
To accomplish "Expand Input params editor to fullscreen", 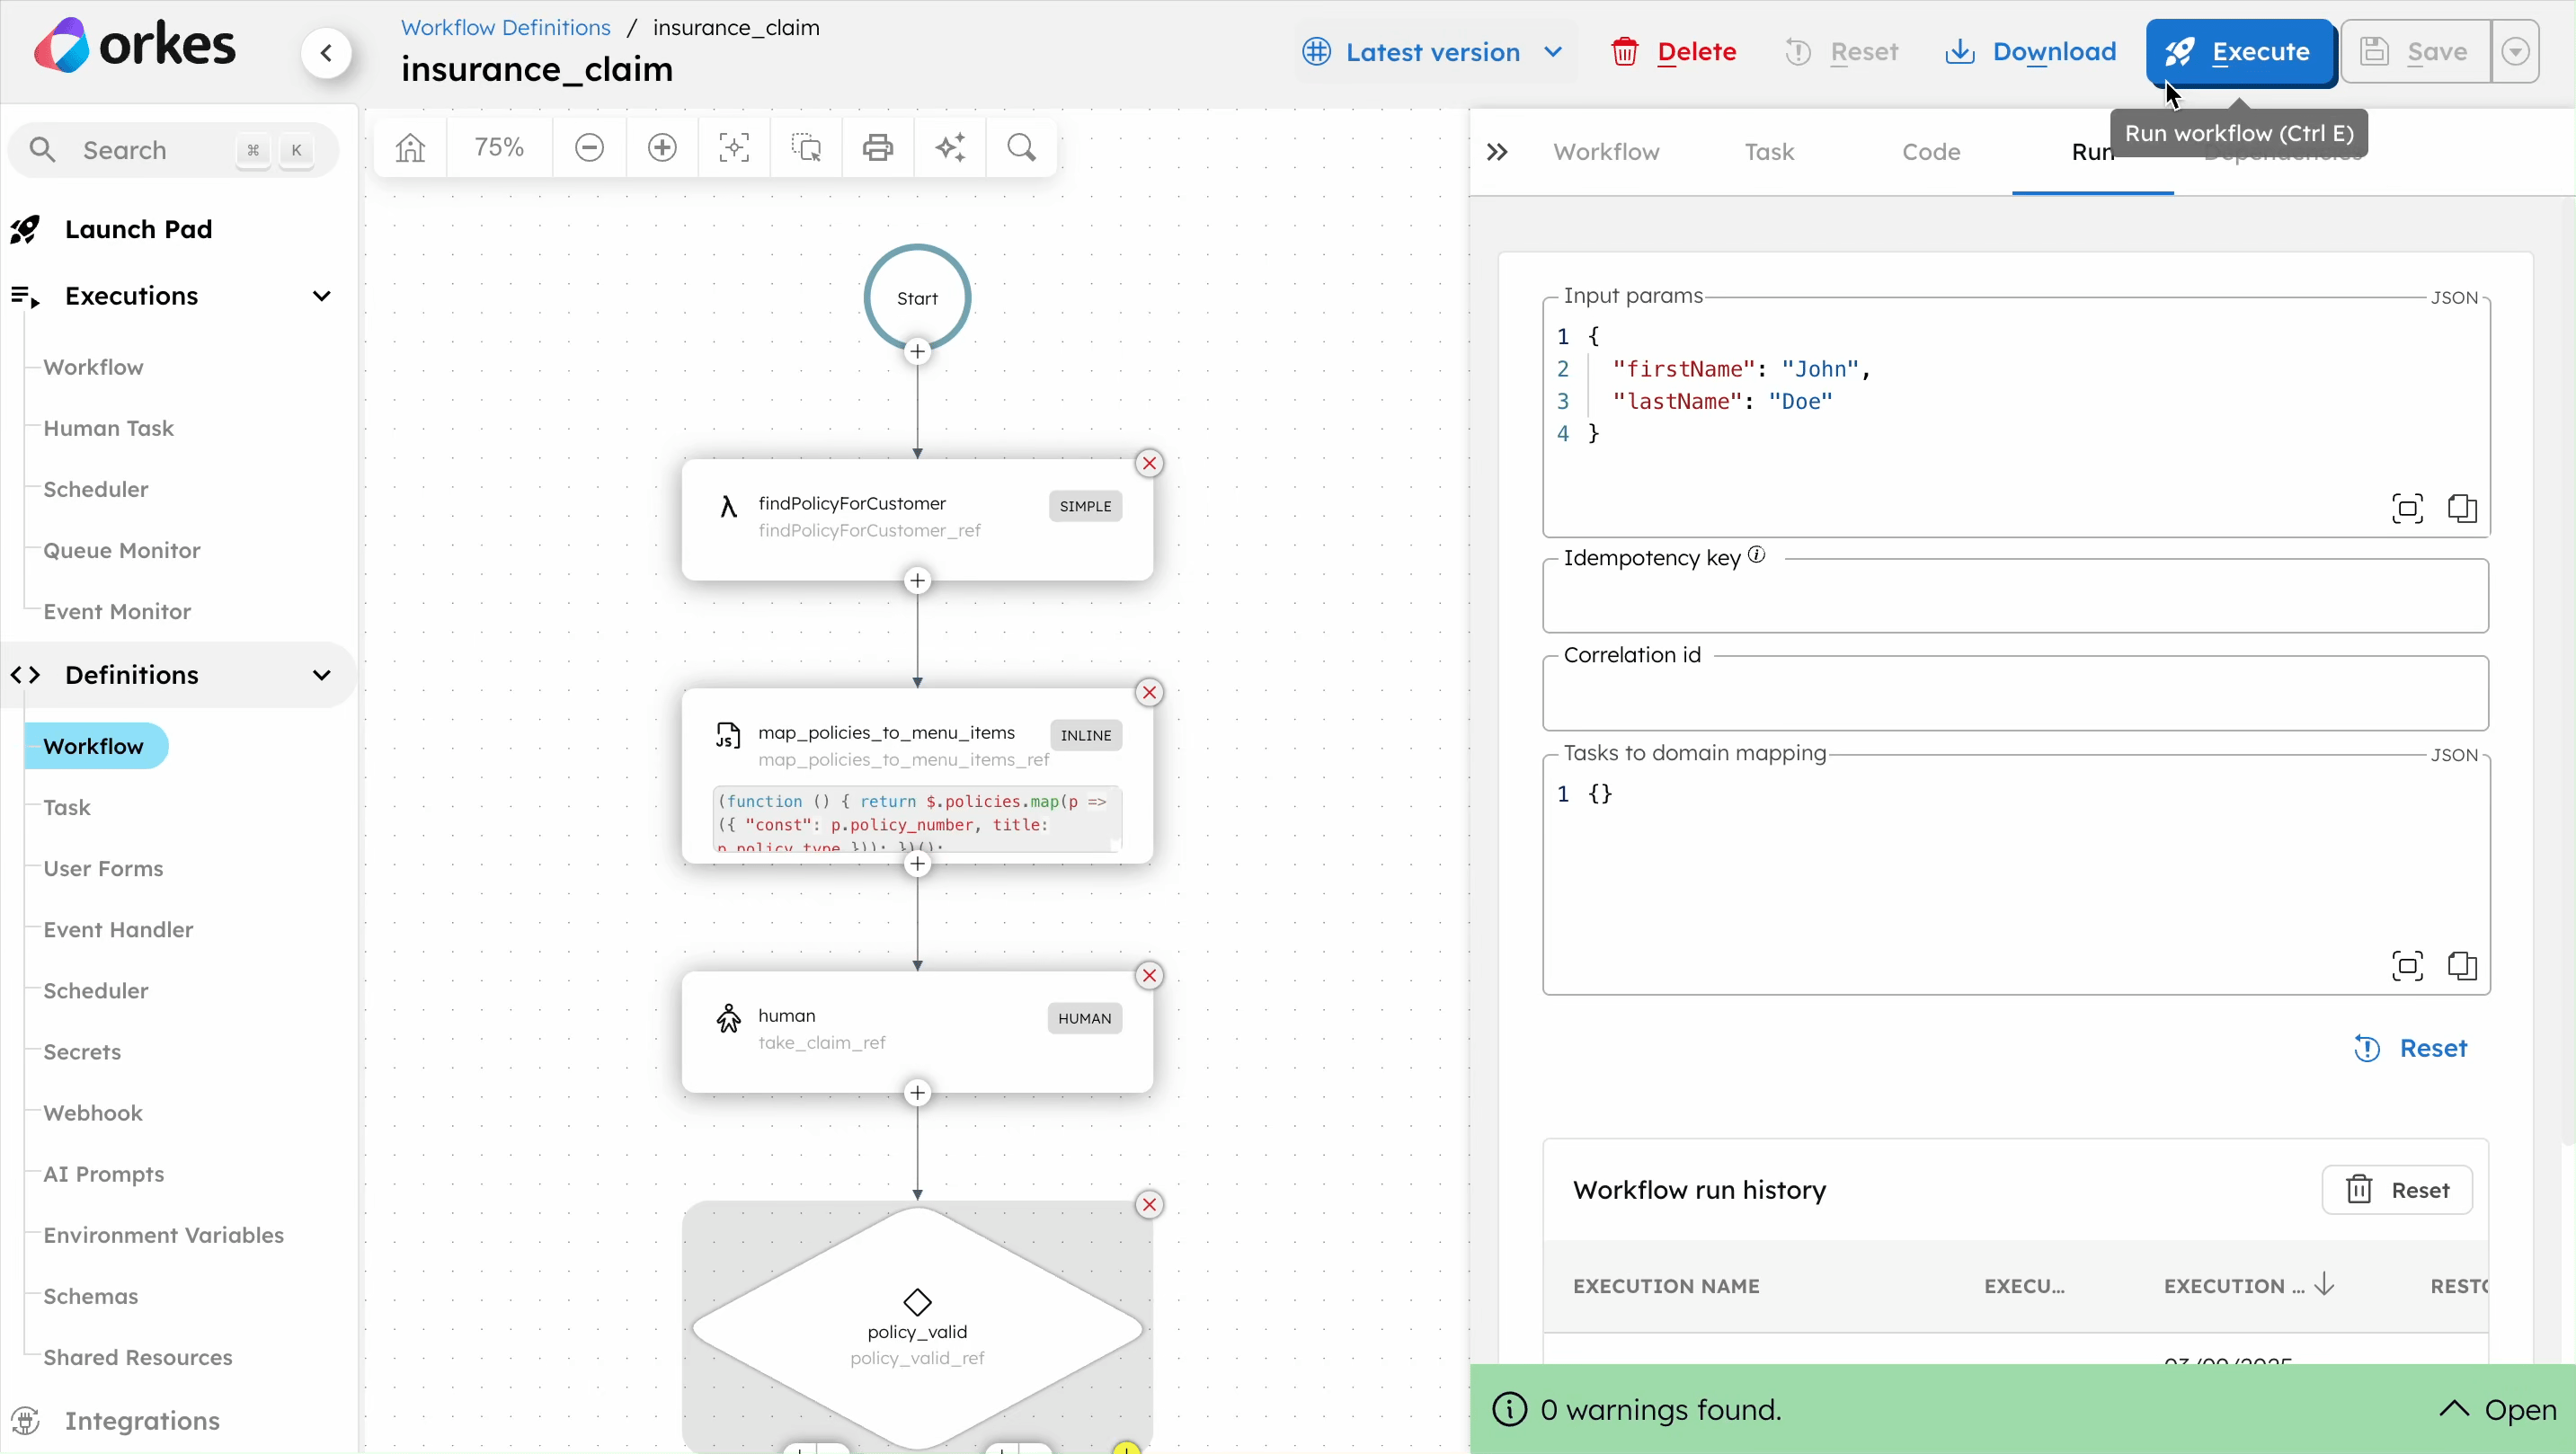I will click(2407, 508).
